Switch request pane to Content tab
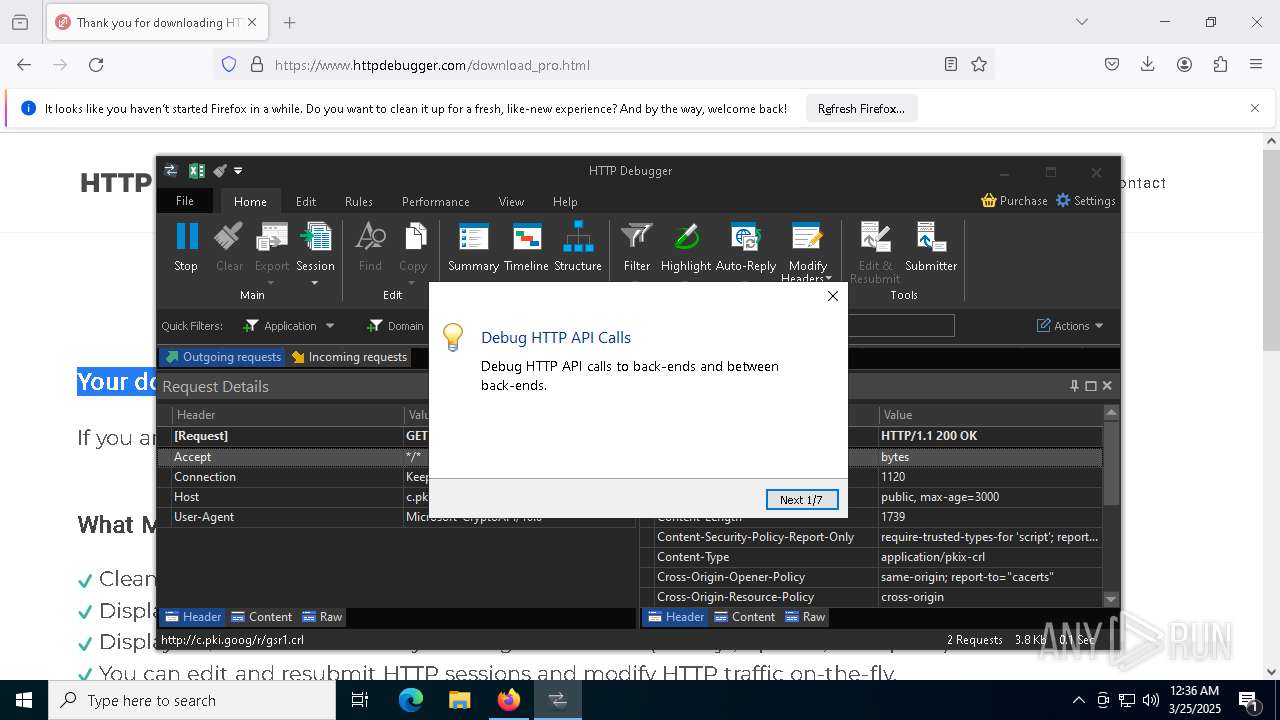Viewport: 1280px width, 720px height. 261,617
